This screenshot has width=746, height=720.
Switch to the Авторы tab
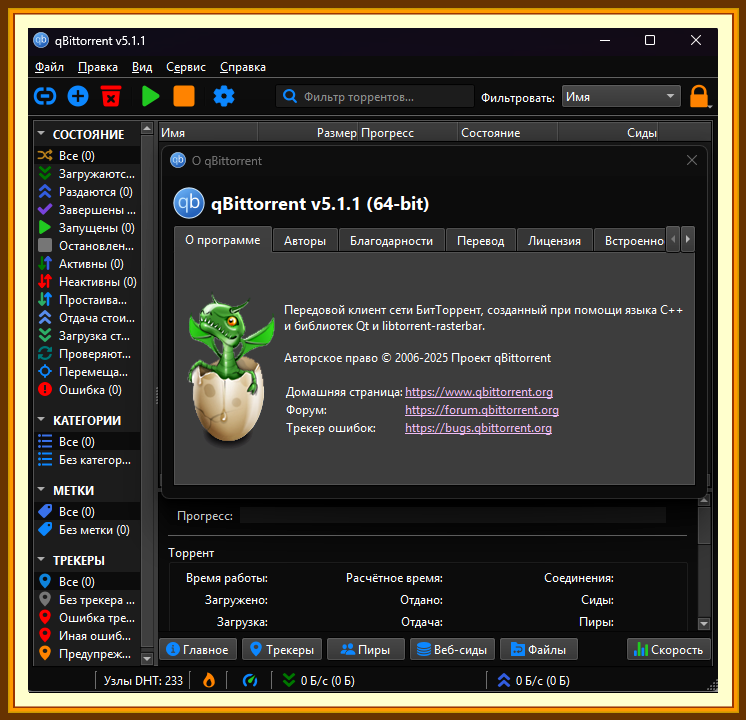(x=305, y=241)
